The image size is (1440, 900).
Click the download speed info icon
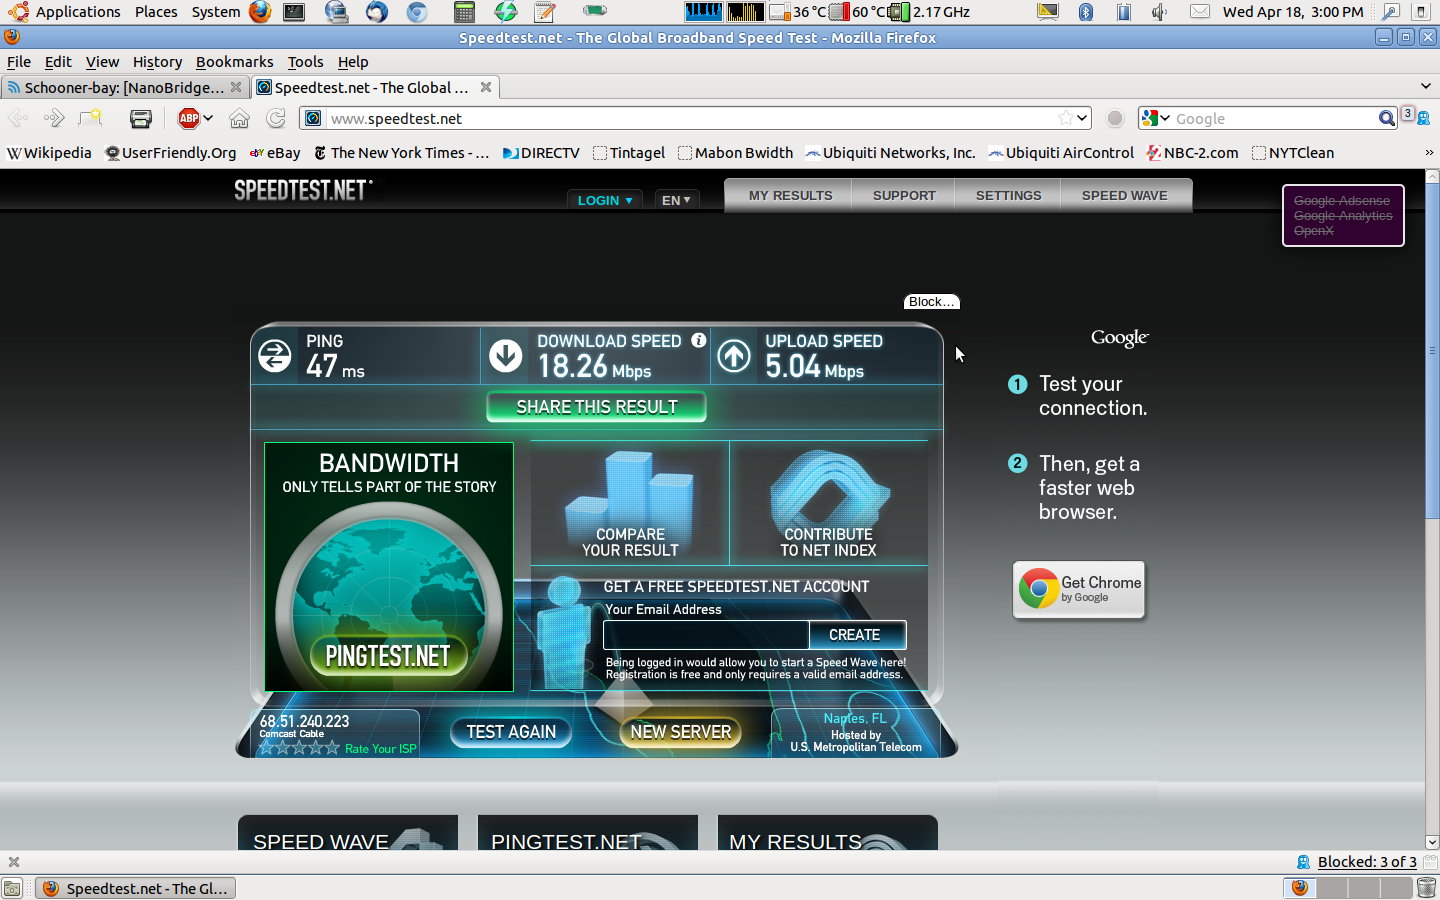tap(699, 340)
